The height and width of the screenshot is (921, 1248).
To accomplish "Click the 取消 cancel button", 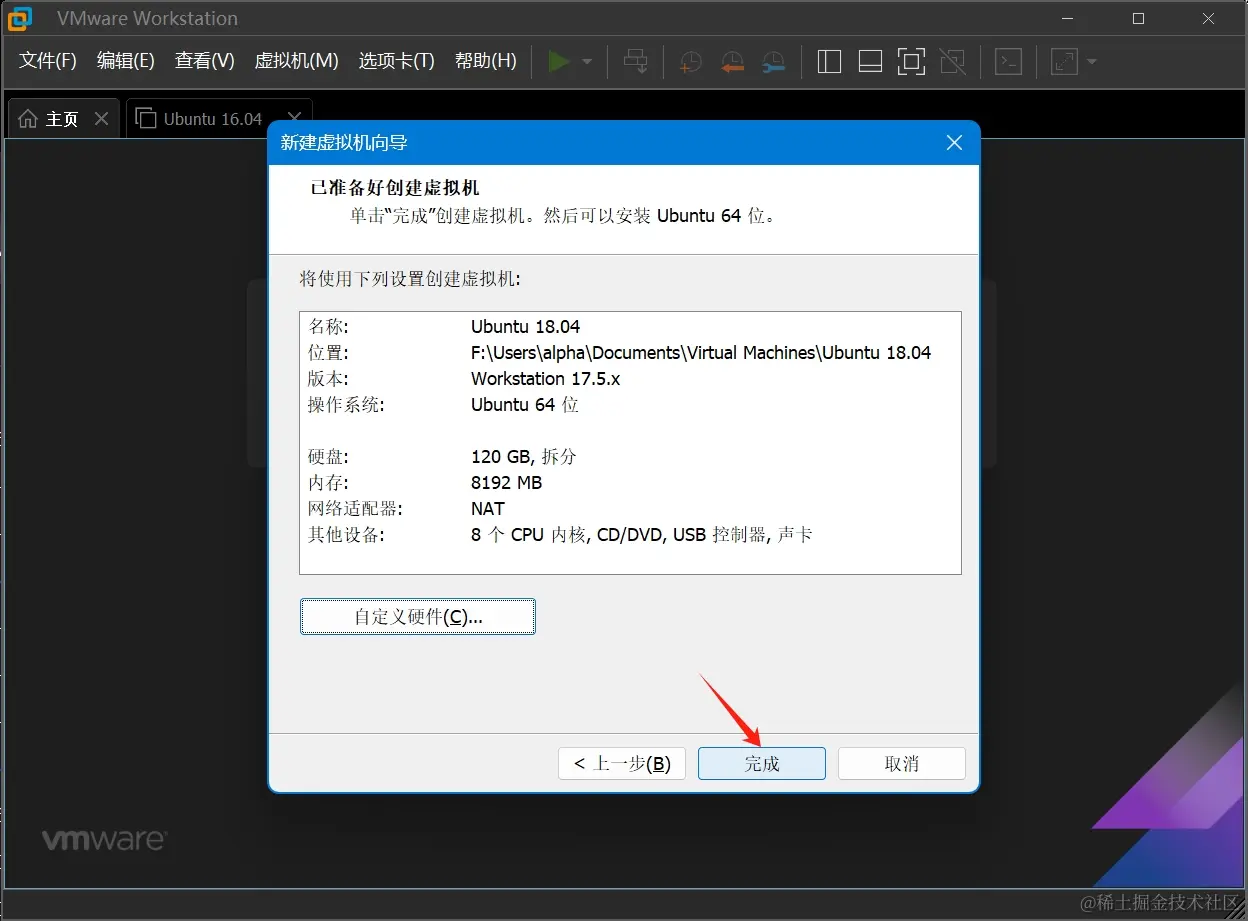I will (x=902, y=763).
